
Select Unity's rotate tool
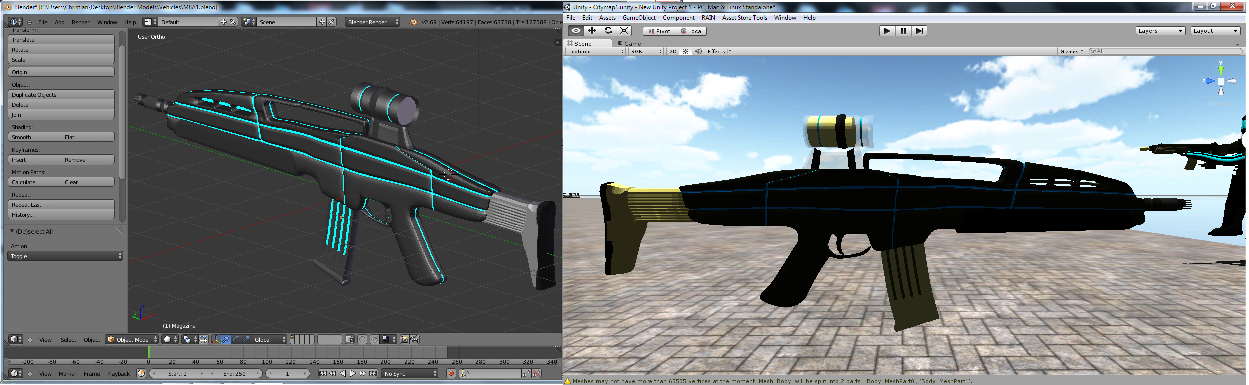(x=608, y=31)
